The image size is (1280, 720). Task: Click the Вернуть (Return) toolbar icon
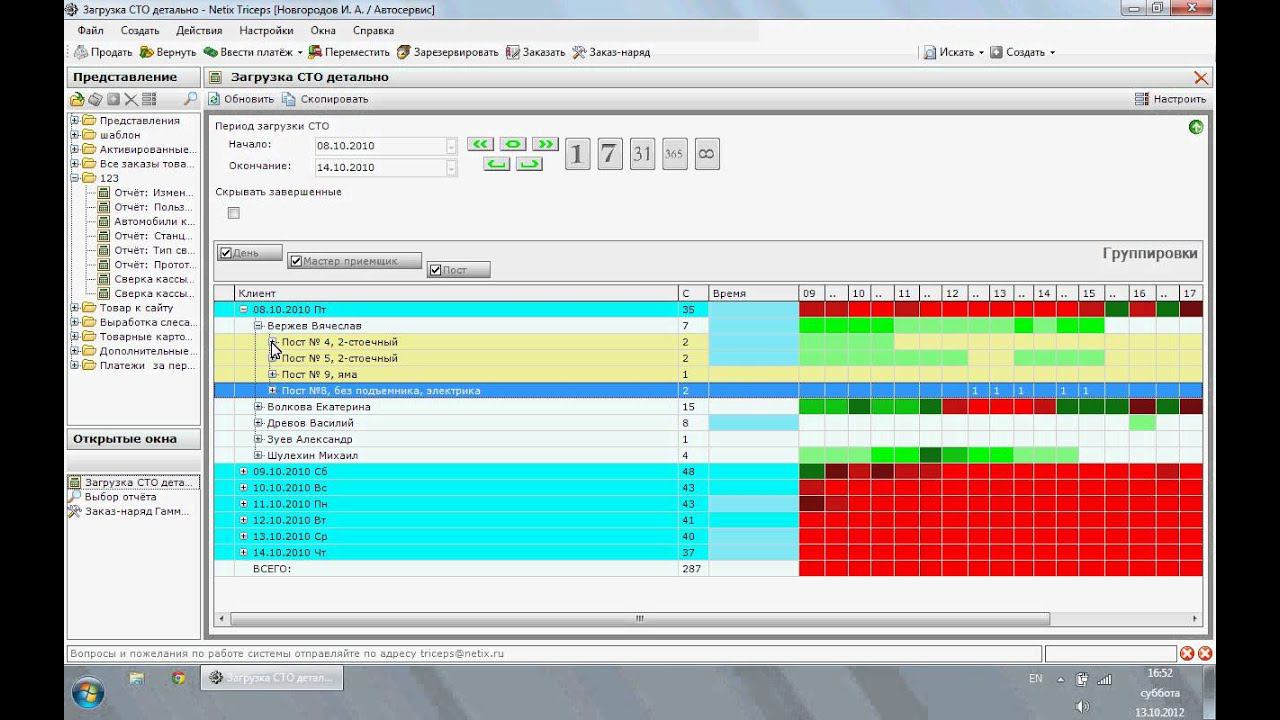coord(147,52)
